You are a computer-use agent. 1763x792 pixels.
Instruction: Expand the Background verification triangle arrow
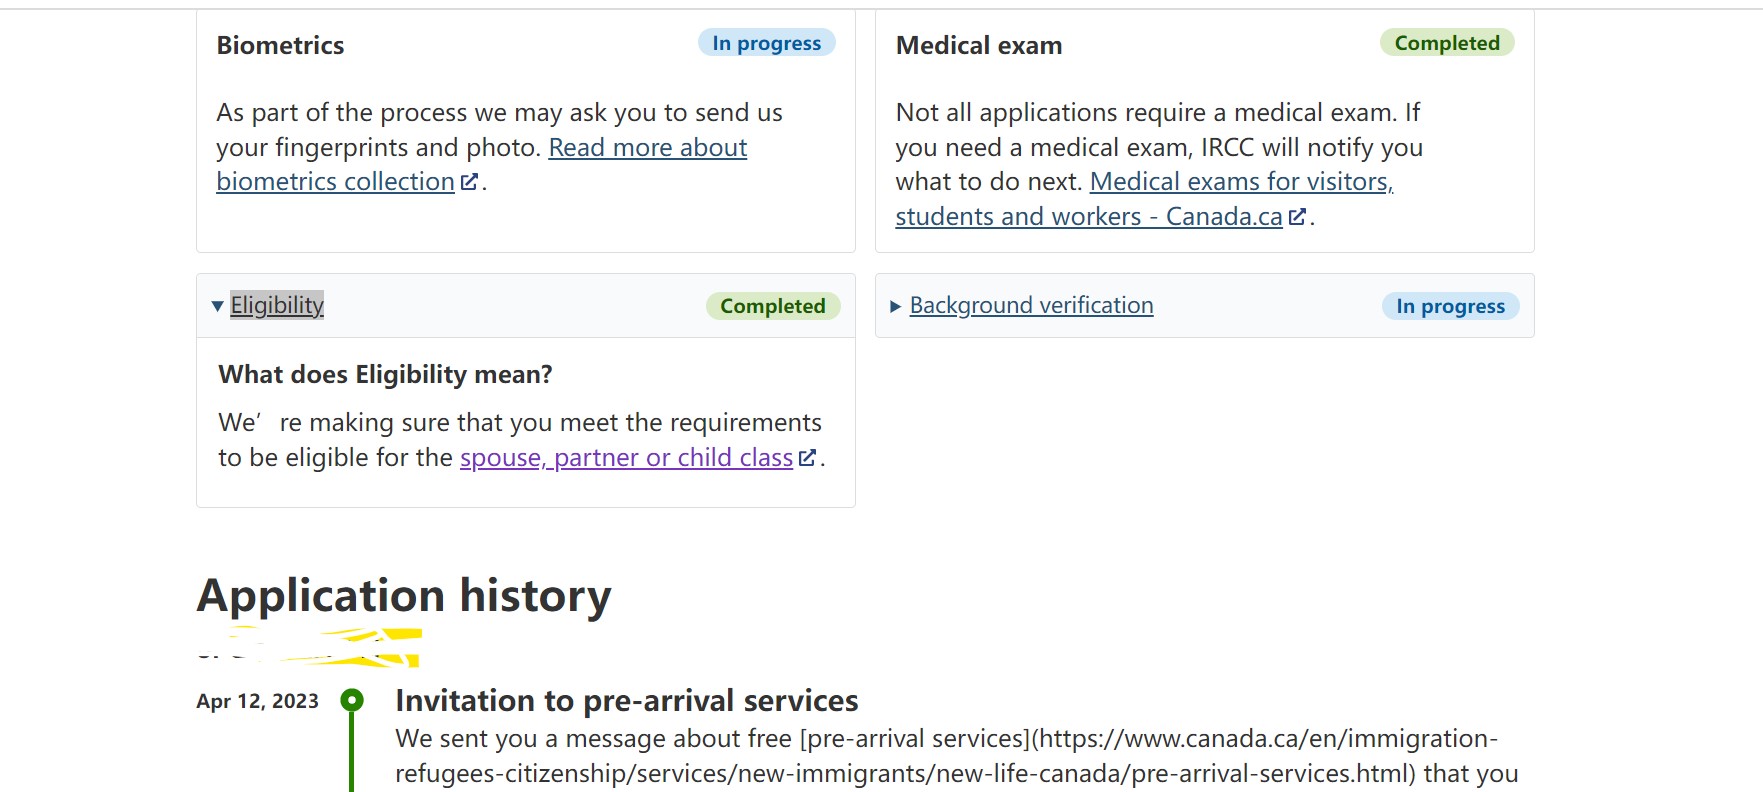[896, 306]
